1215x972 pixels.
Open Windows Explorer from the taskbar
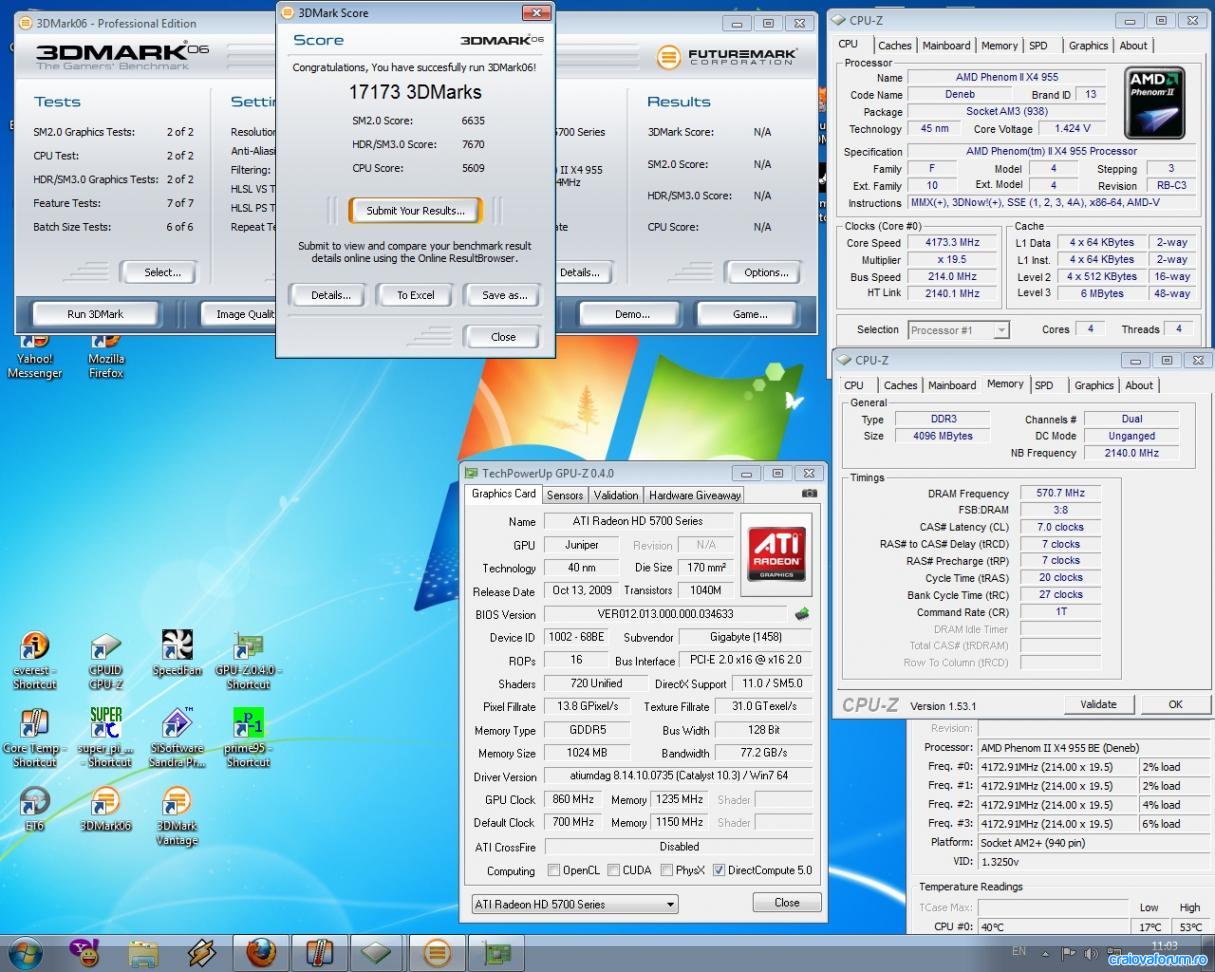tap(143, 952)
